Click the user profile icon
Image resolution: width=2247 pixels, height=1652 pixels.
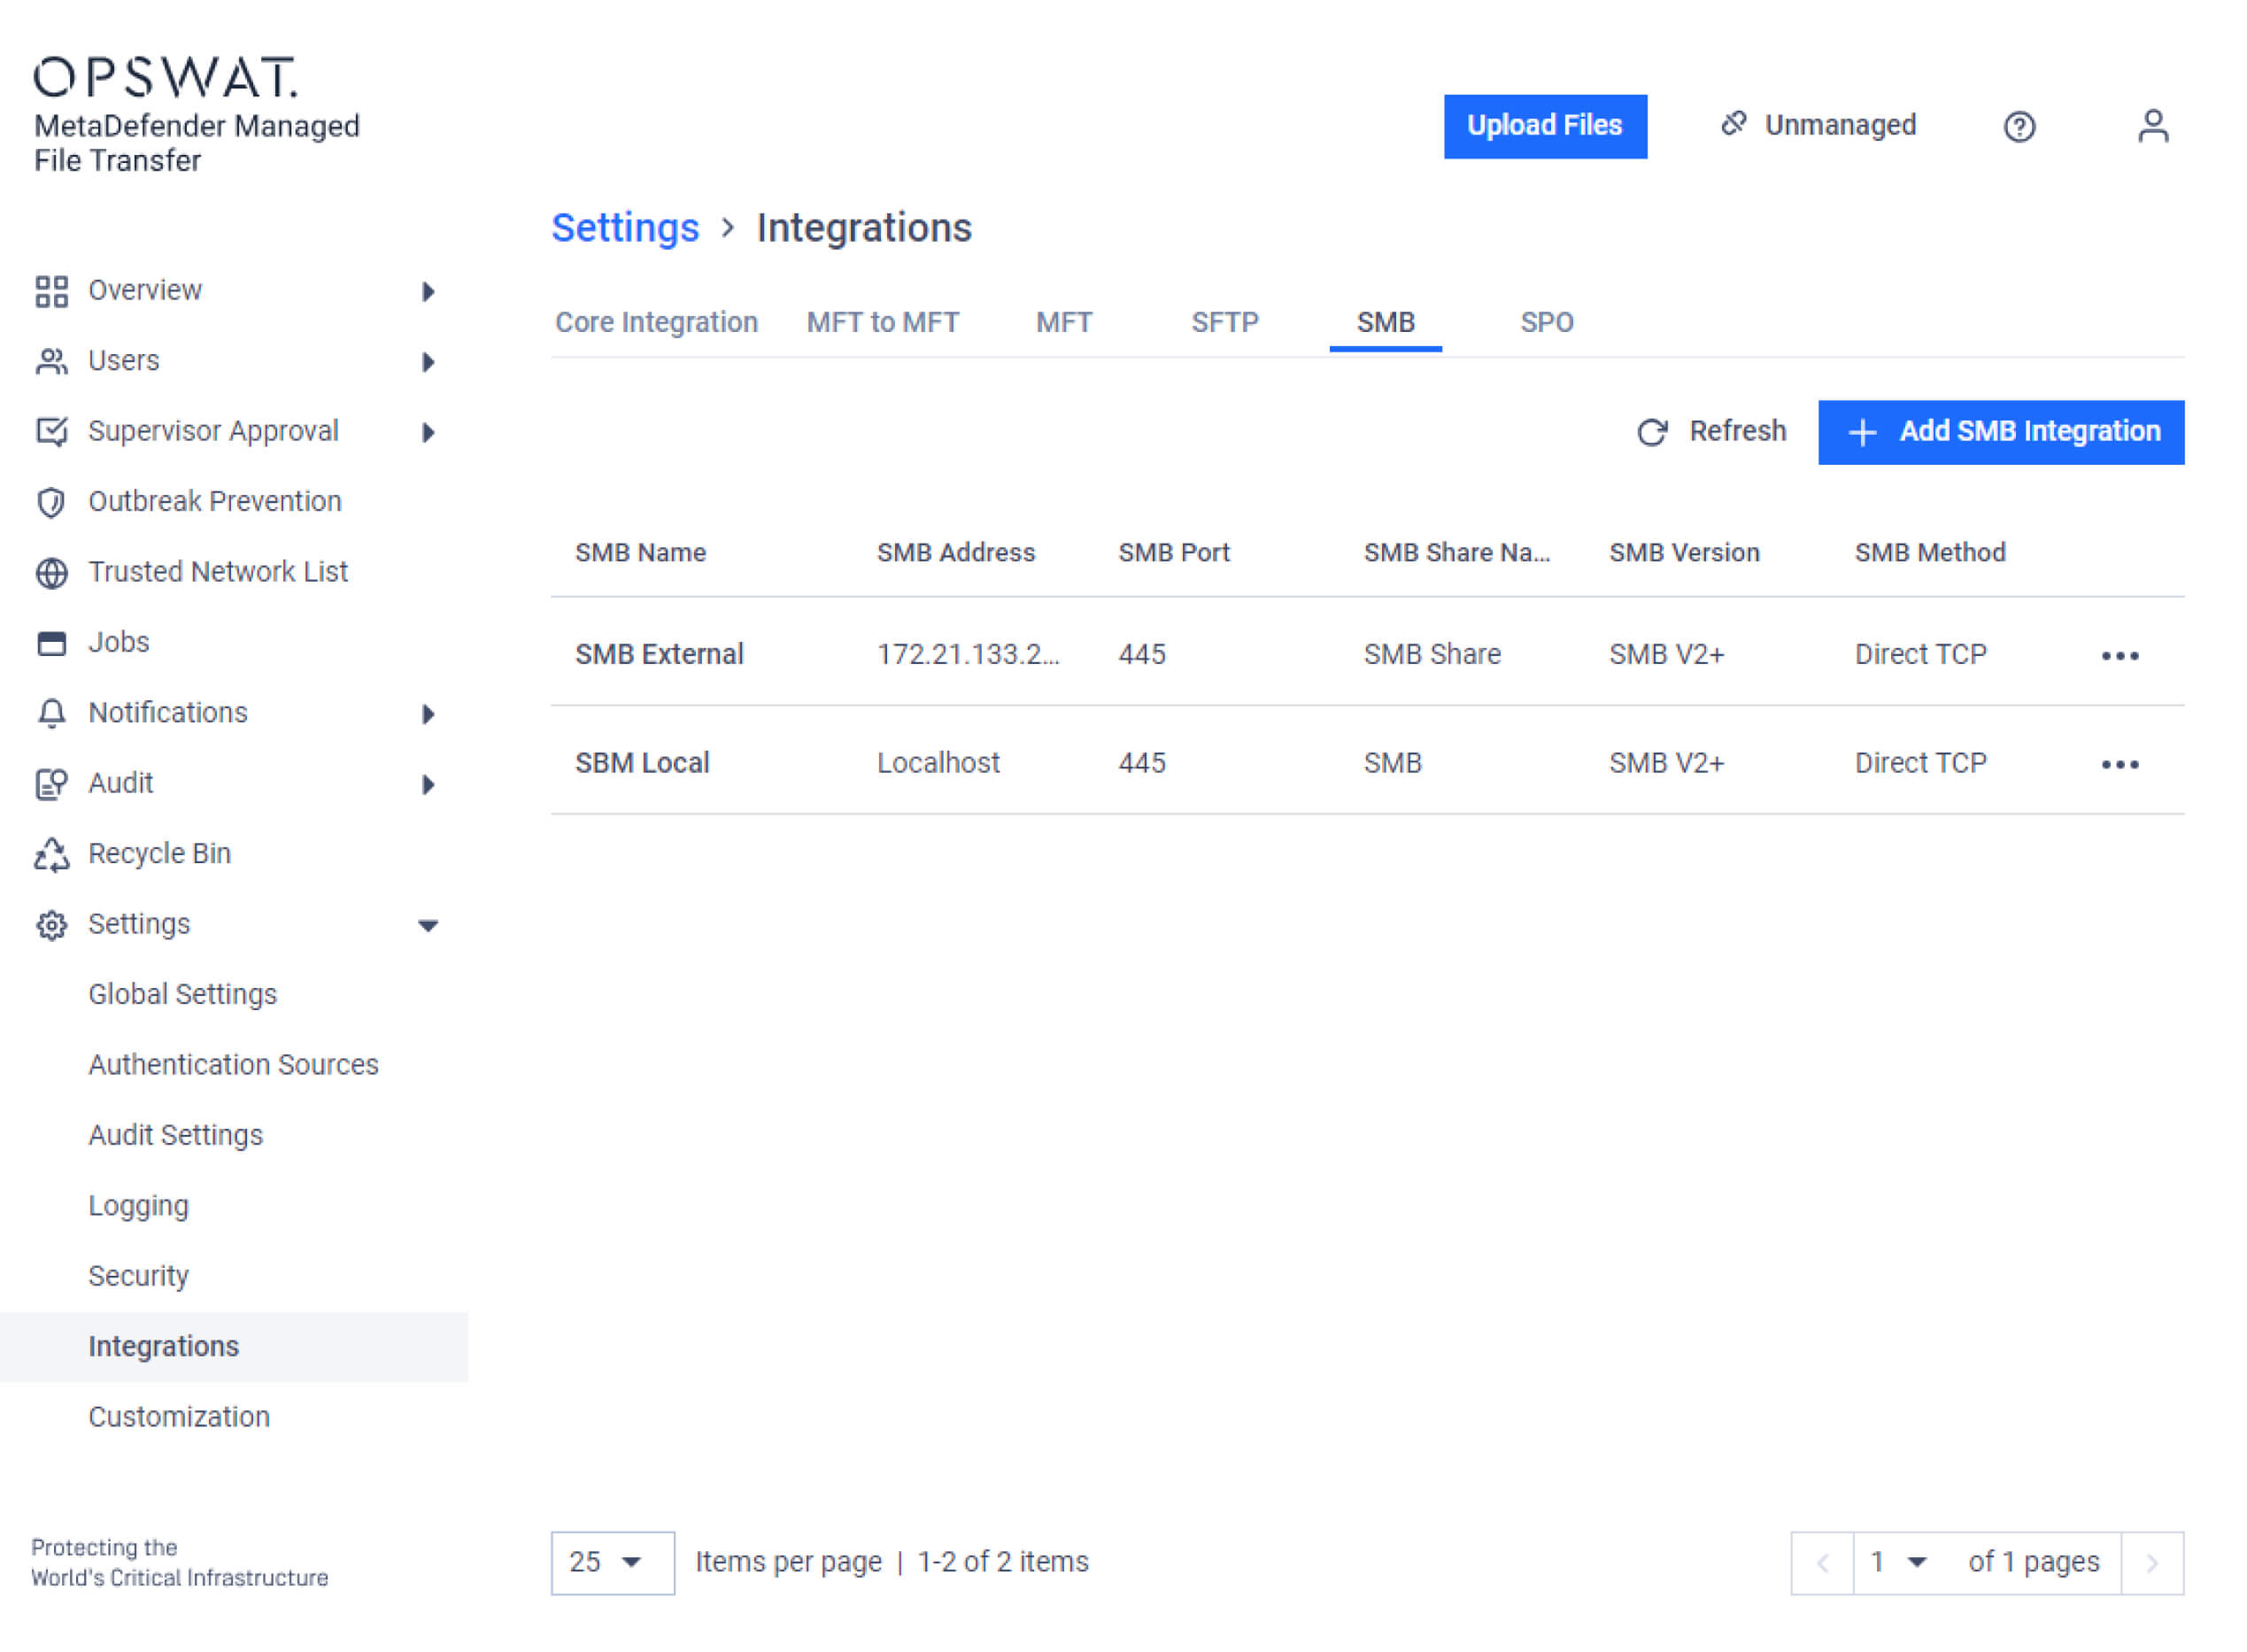click(2155, 125)
